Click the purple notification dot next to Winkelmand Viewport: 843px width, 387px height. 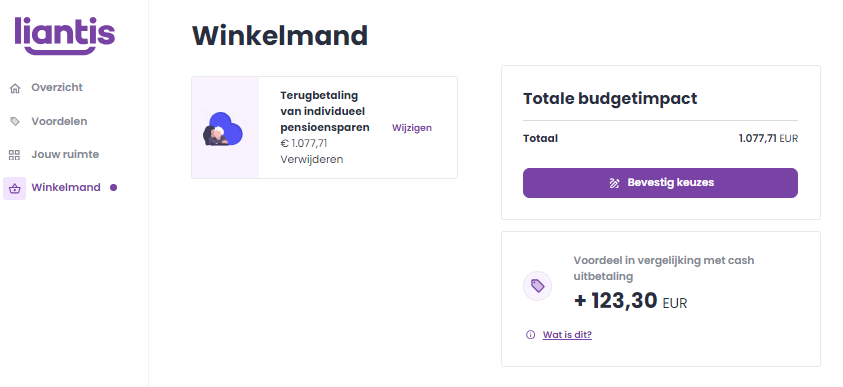point(113,188)
